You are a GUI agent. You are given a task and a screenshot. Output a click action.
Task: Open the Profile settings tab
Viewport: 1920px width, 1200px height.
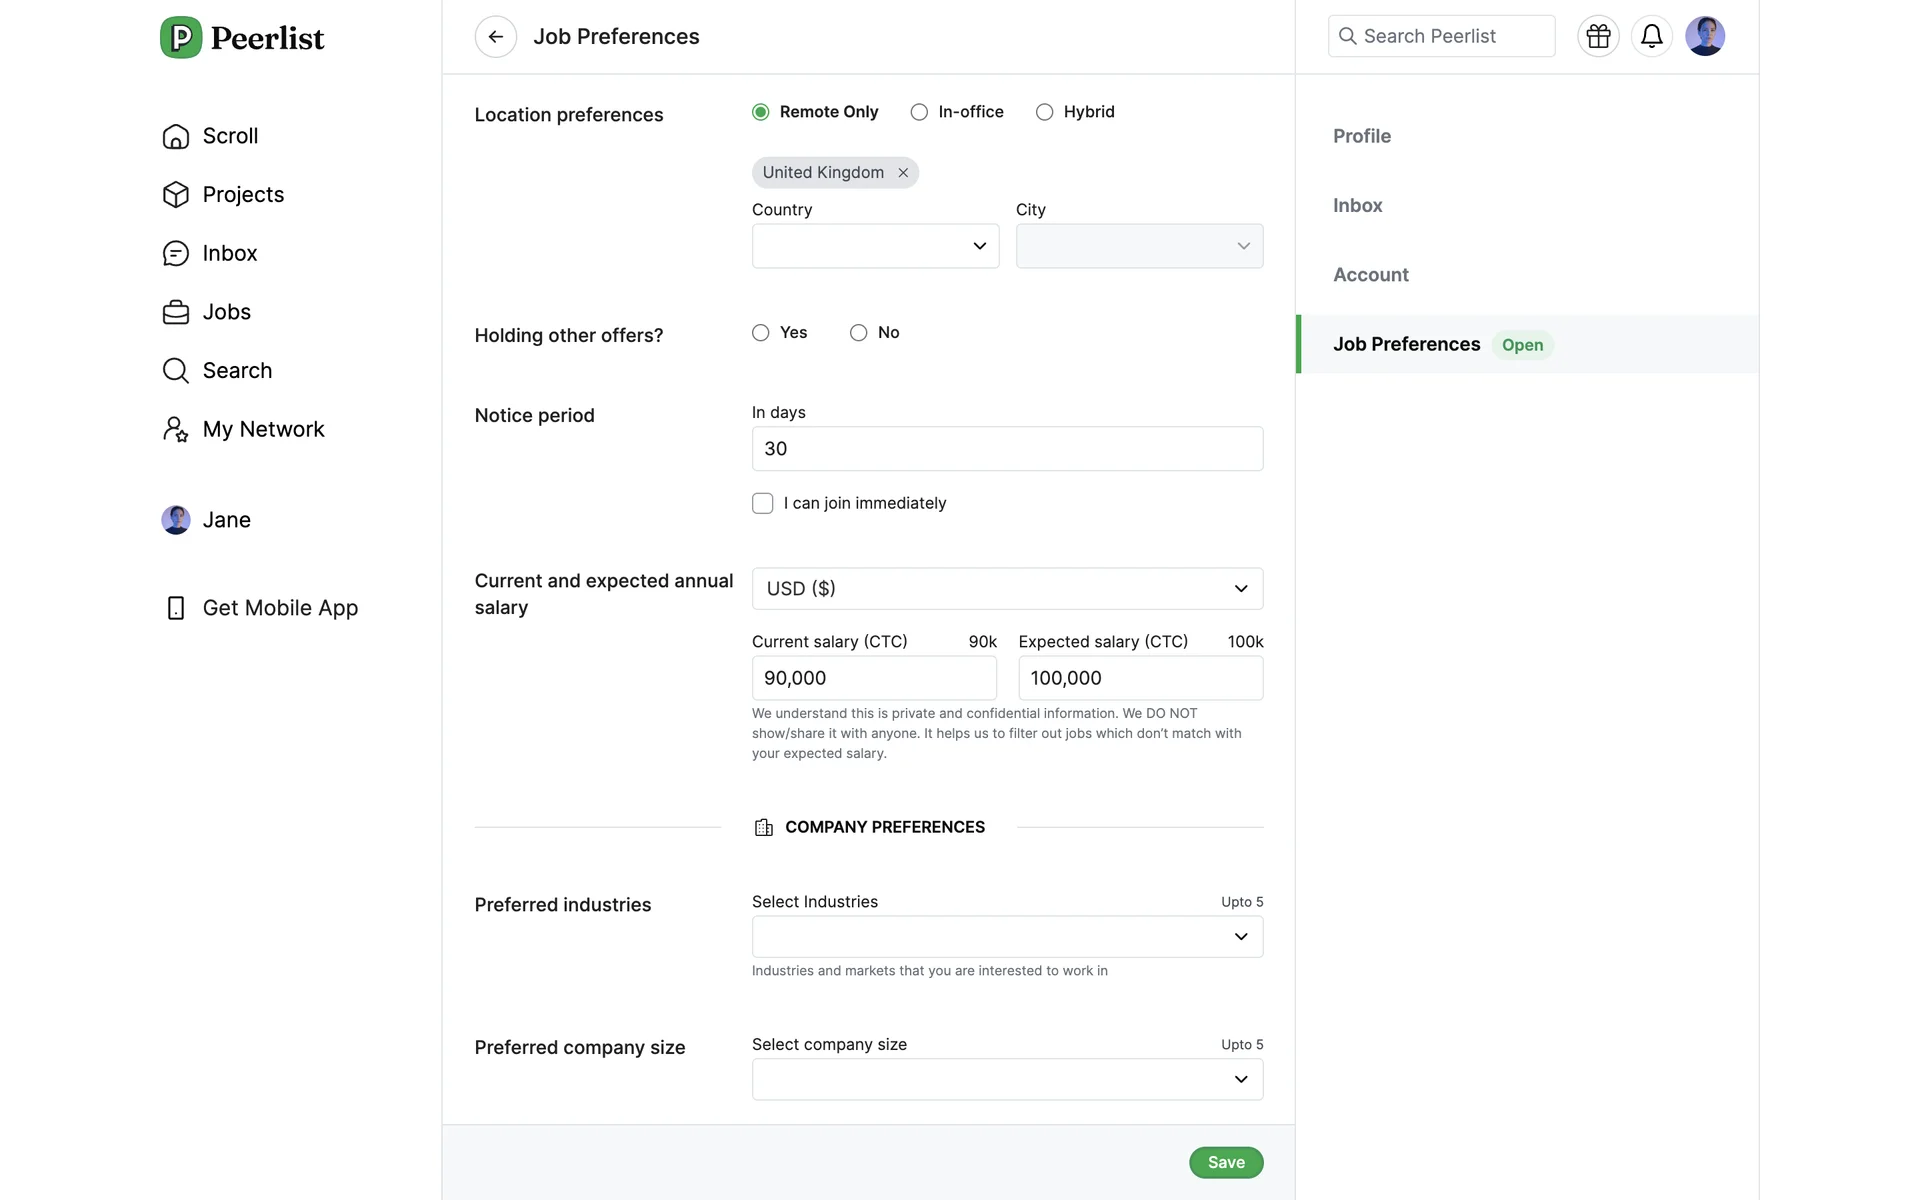pyautogui.click(x=1361, y=136)
